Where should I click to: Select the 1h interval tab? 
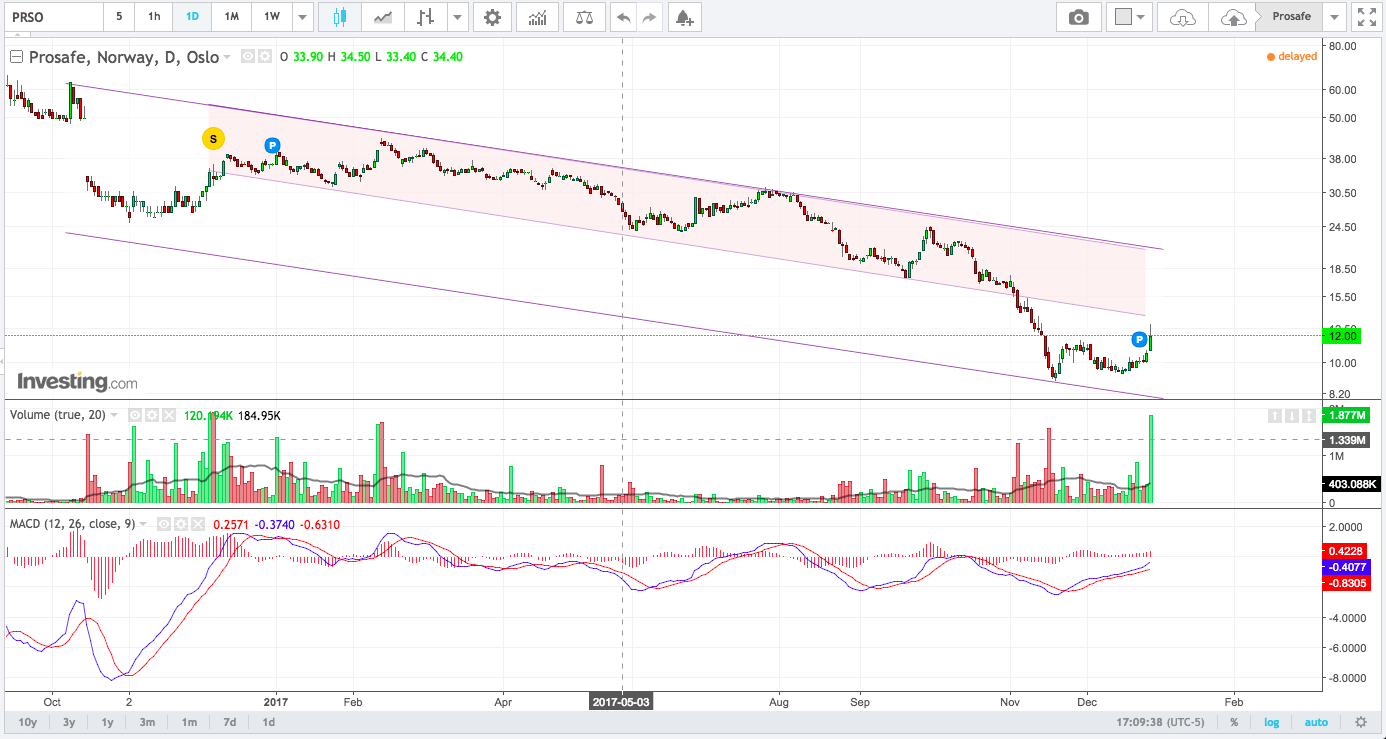coord(153,17)
